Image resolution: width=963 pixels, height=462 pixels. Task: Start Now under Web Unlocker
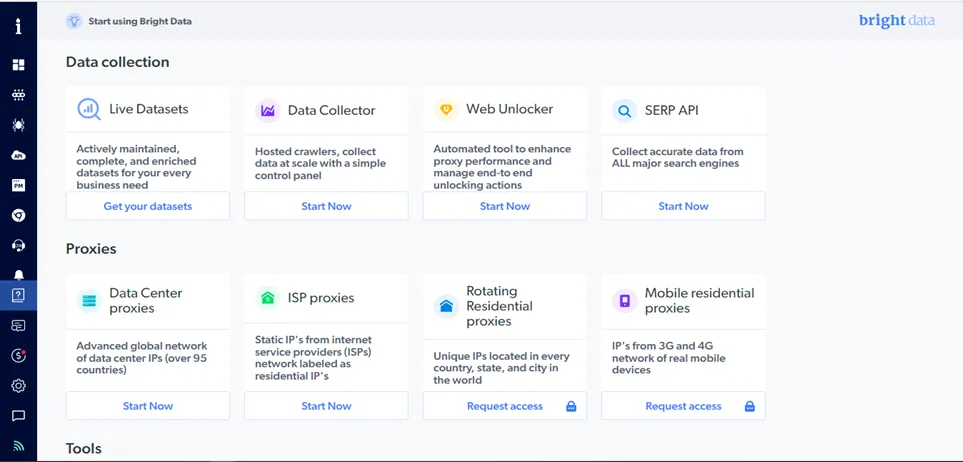[x=505, y=206]
